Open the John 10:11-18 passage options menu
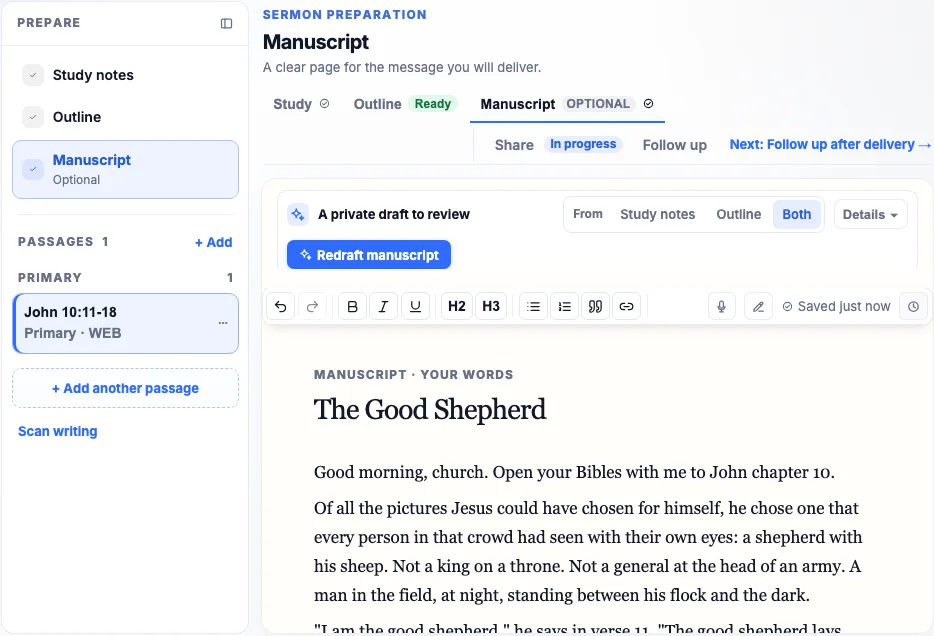 coord(223,323)
